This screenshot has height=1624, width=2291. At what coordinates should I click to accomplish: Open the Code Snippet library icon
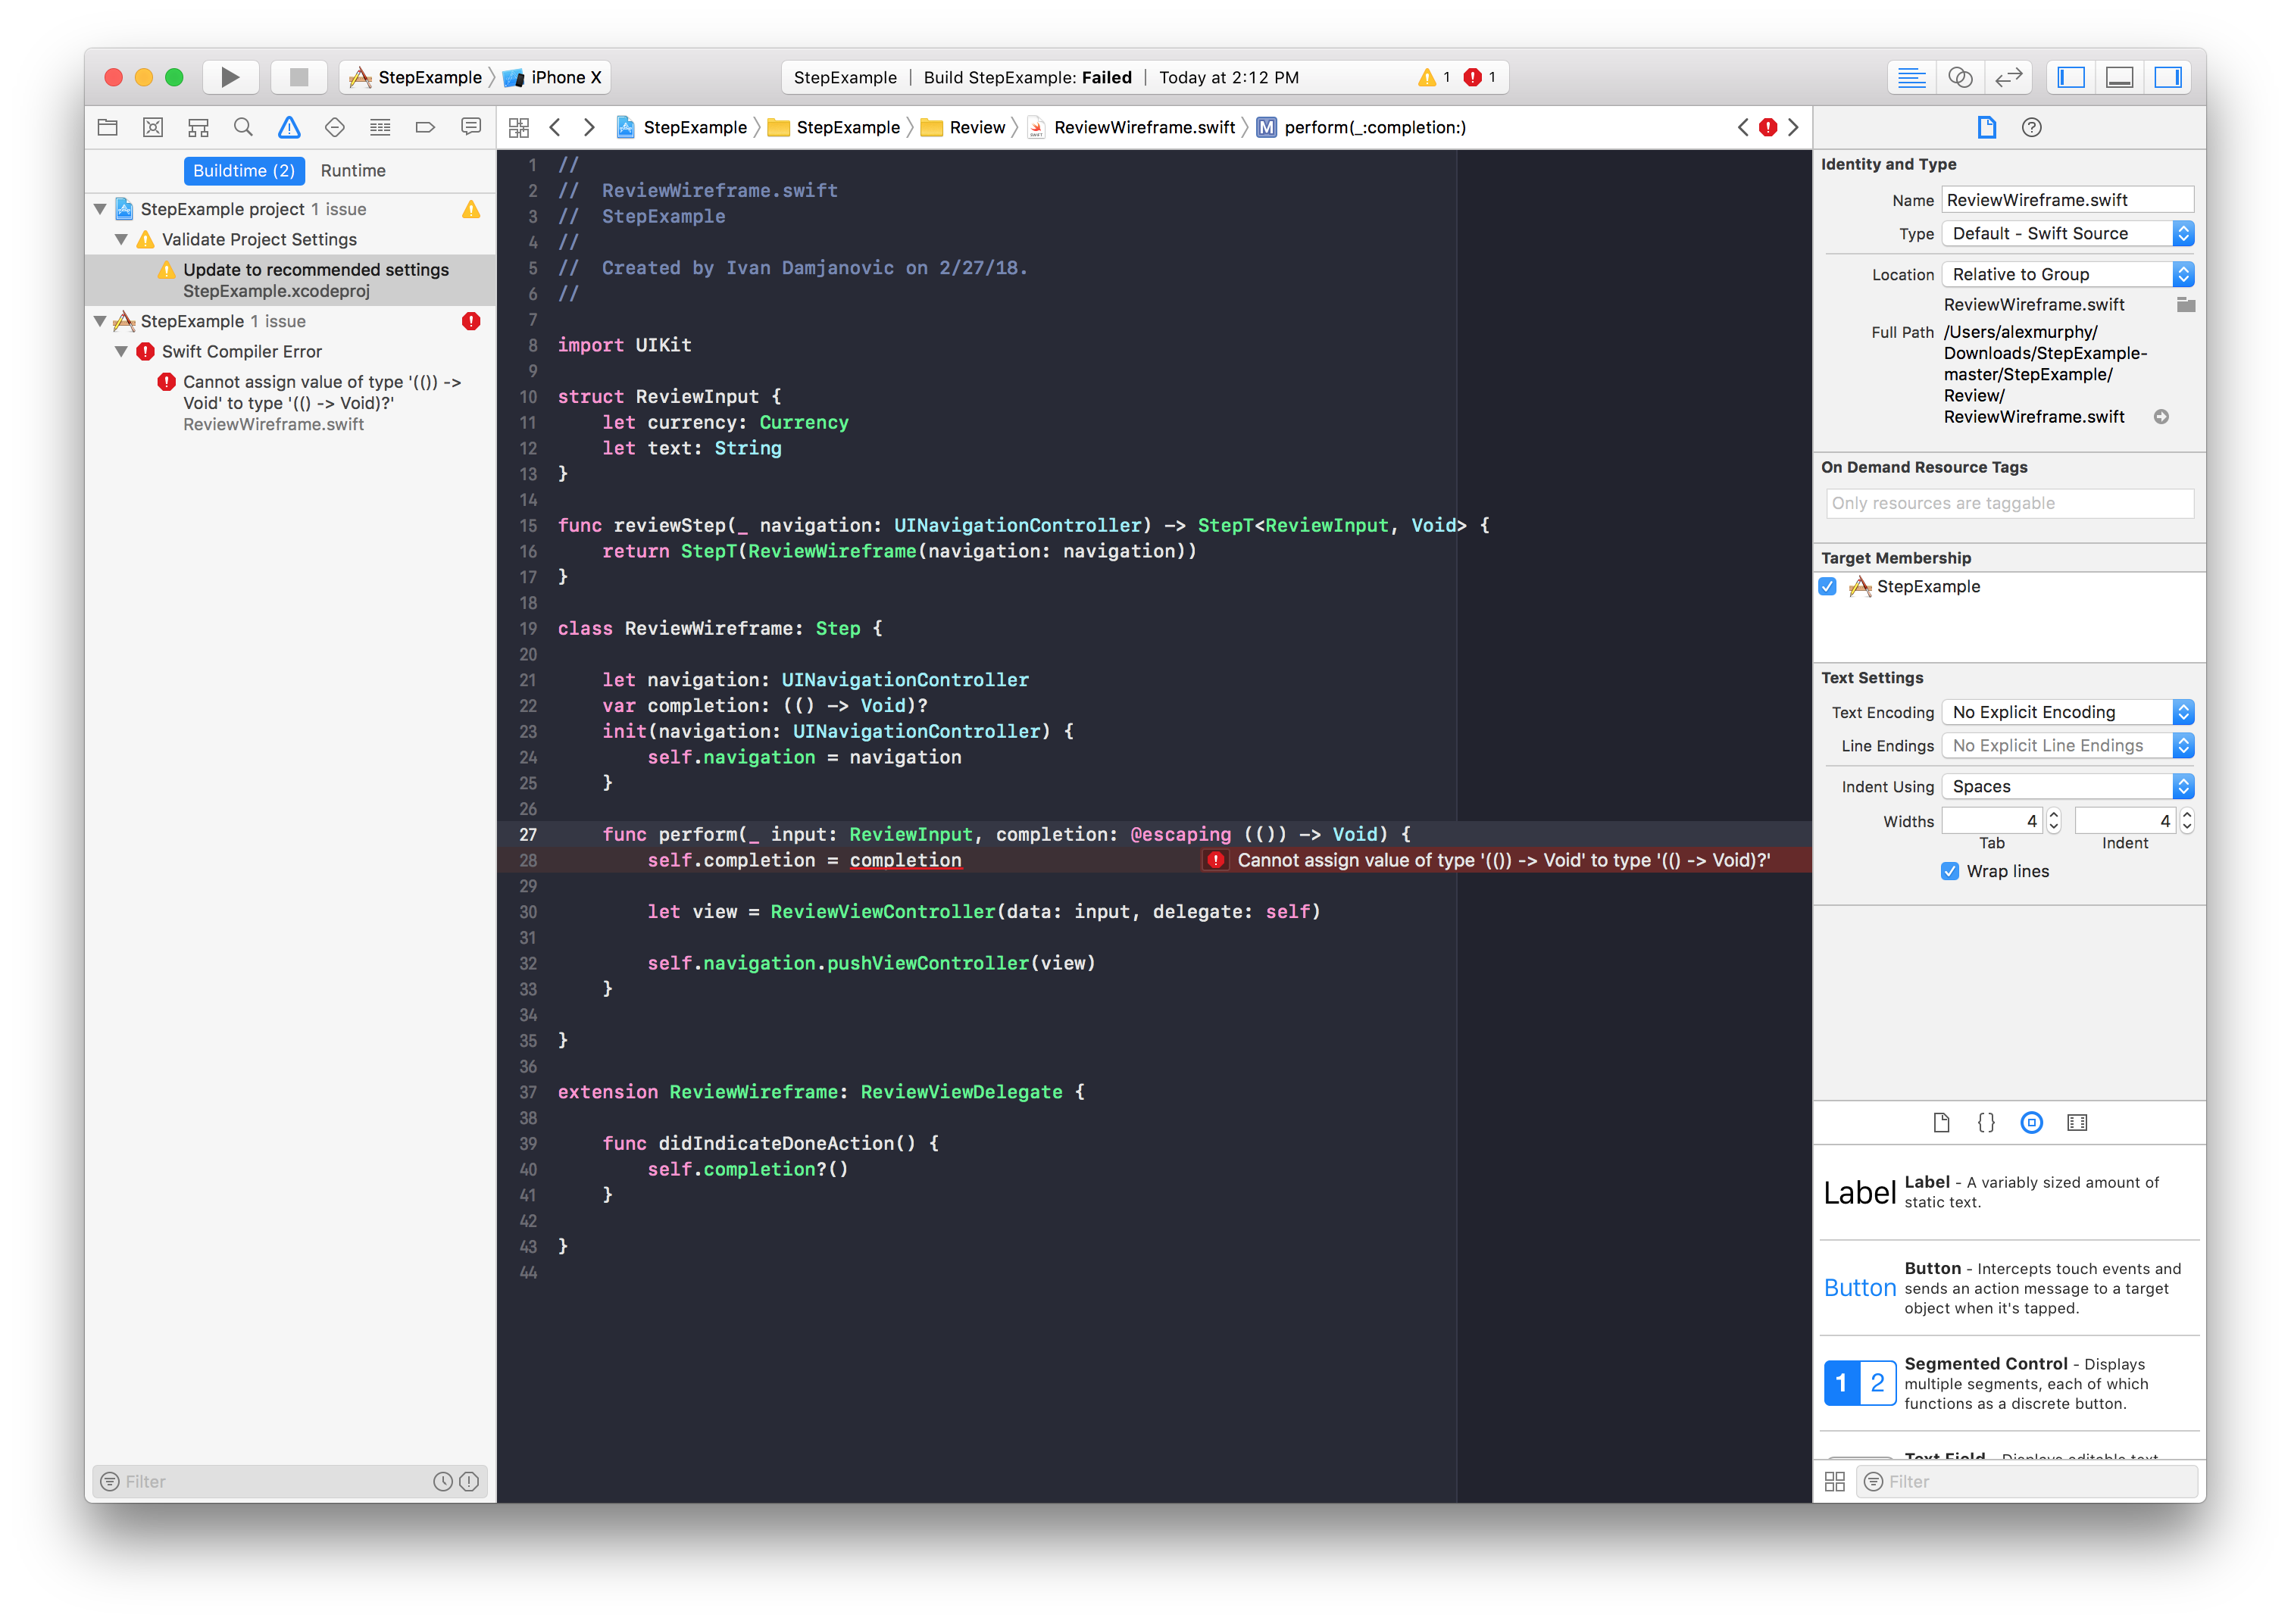click(1986, 1122)
